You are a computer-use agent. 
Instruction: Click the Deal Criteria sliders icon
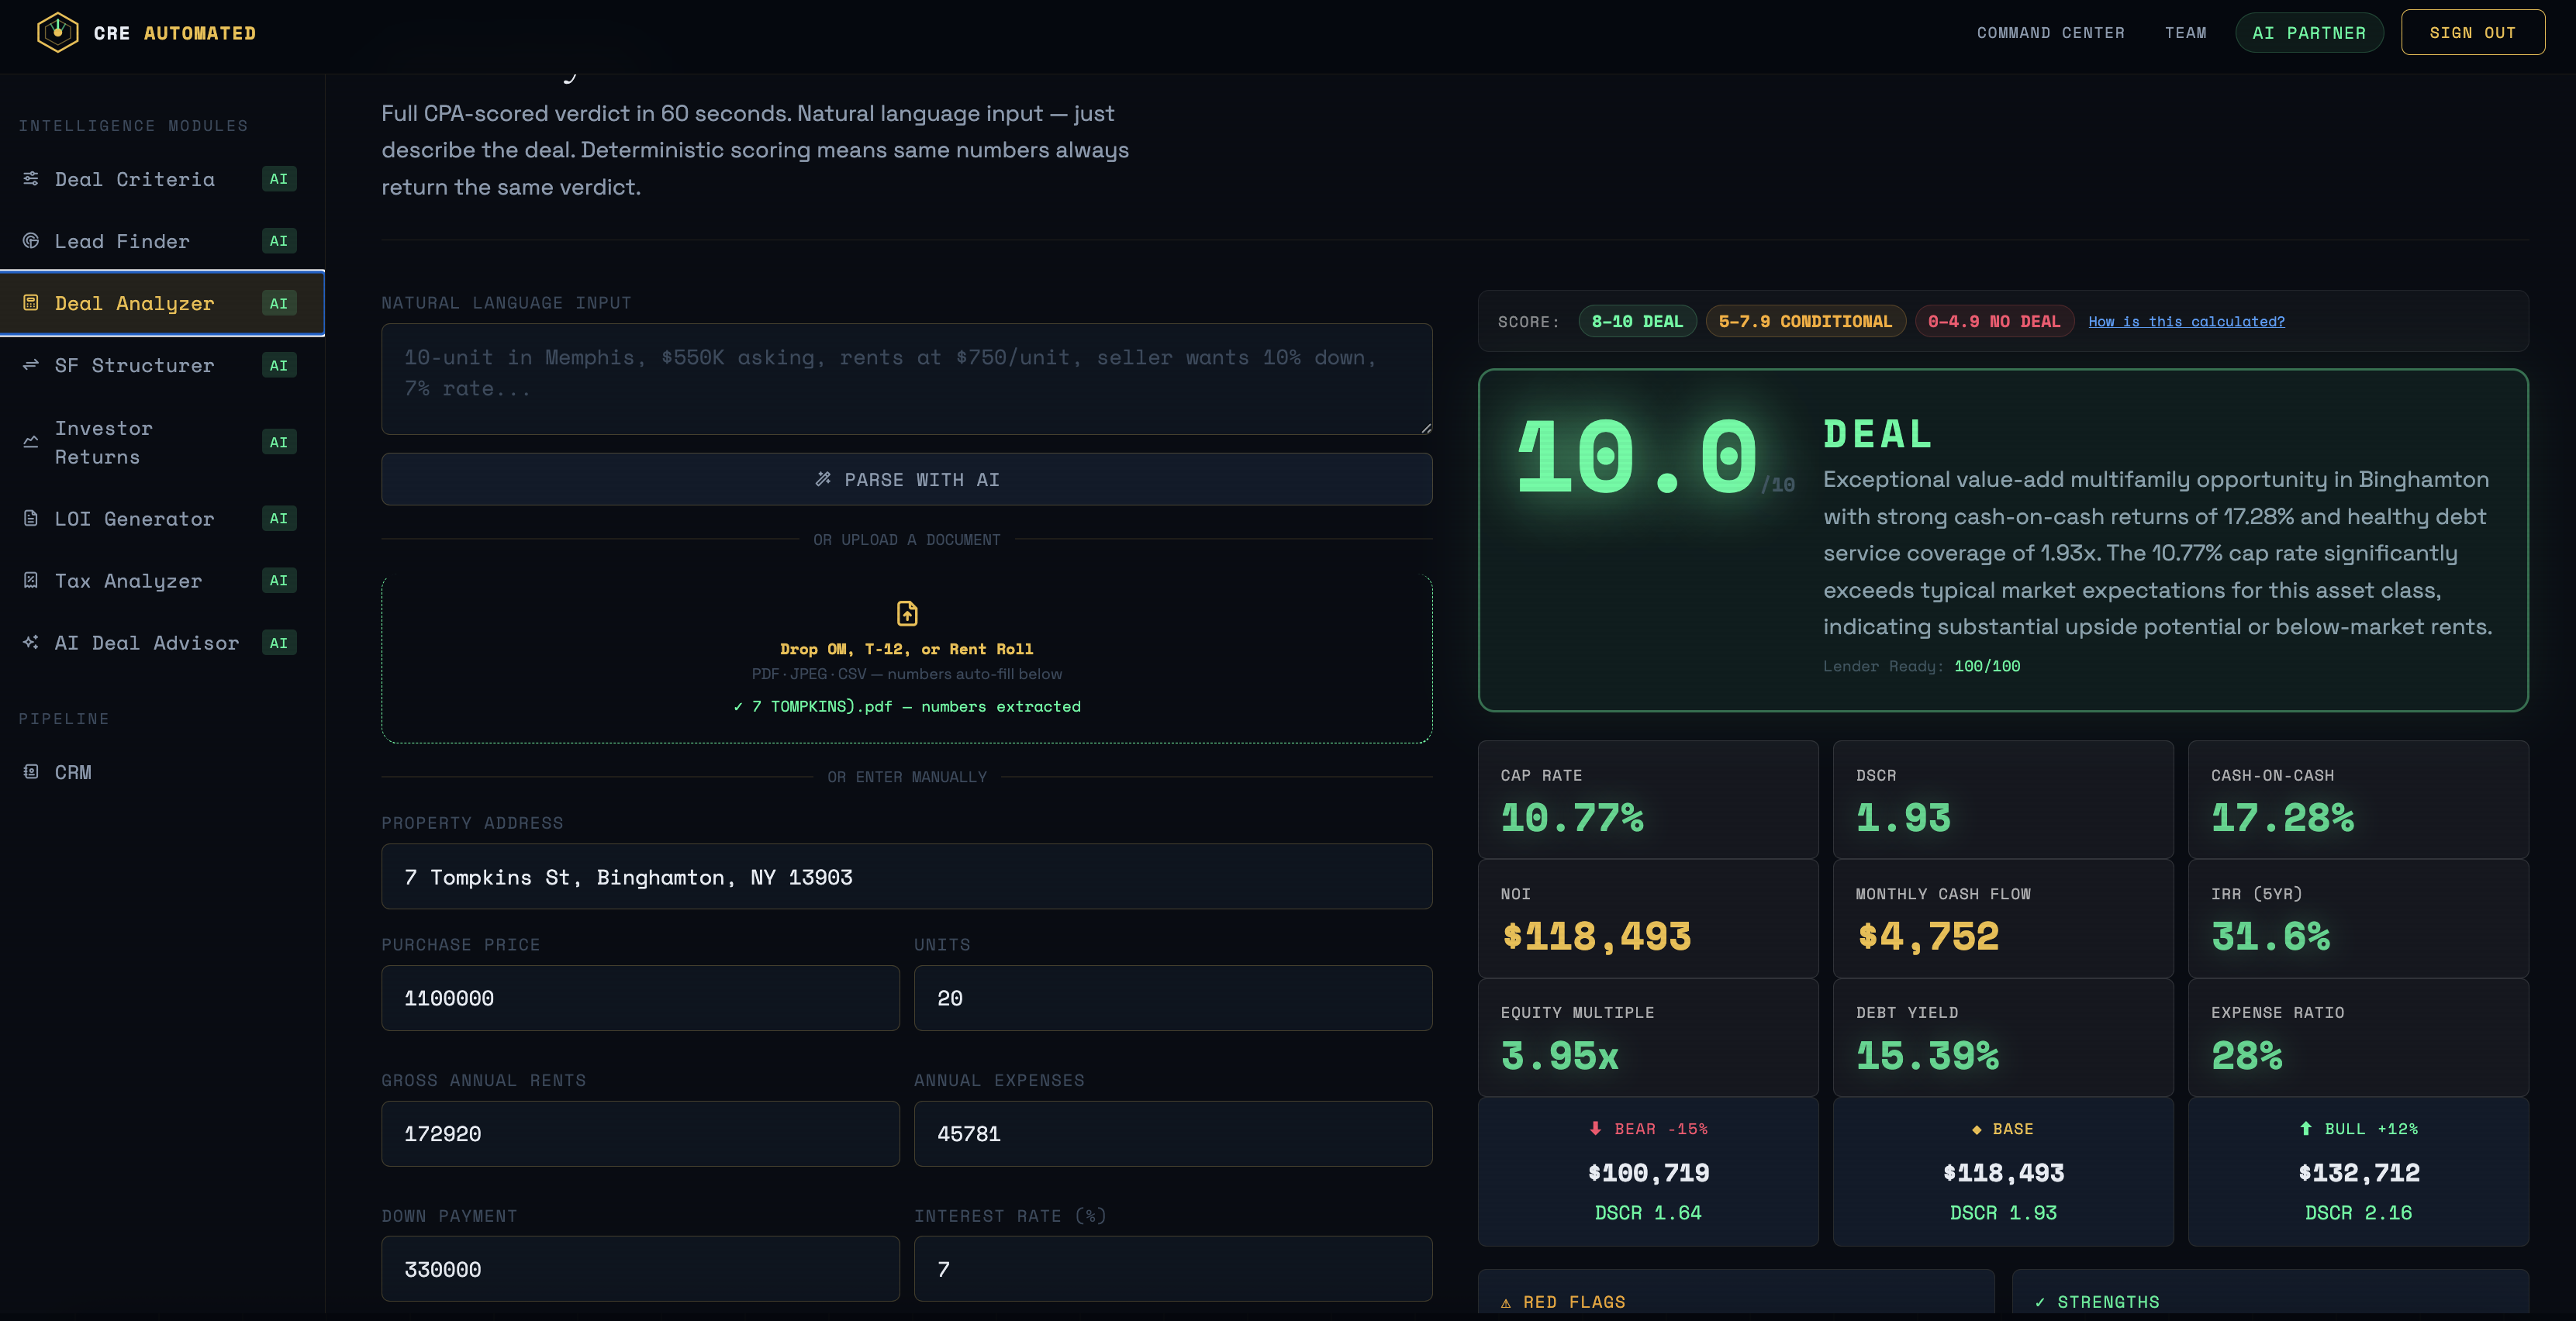pyautogui.click(x=31, y=179)
